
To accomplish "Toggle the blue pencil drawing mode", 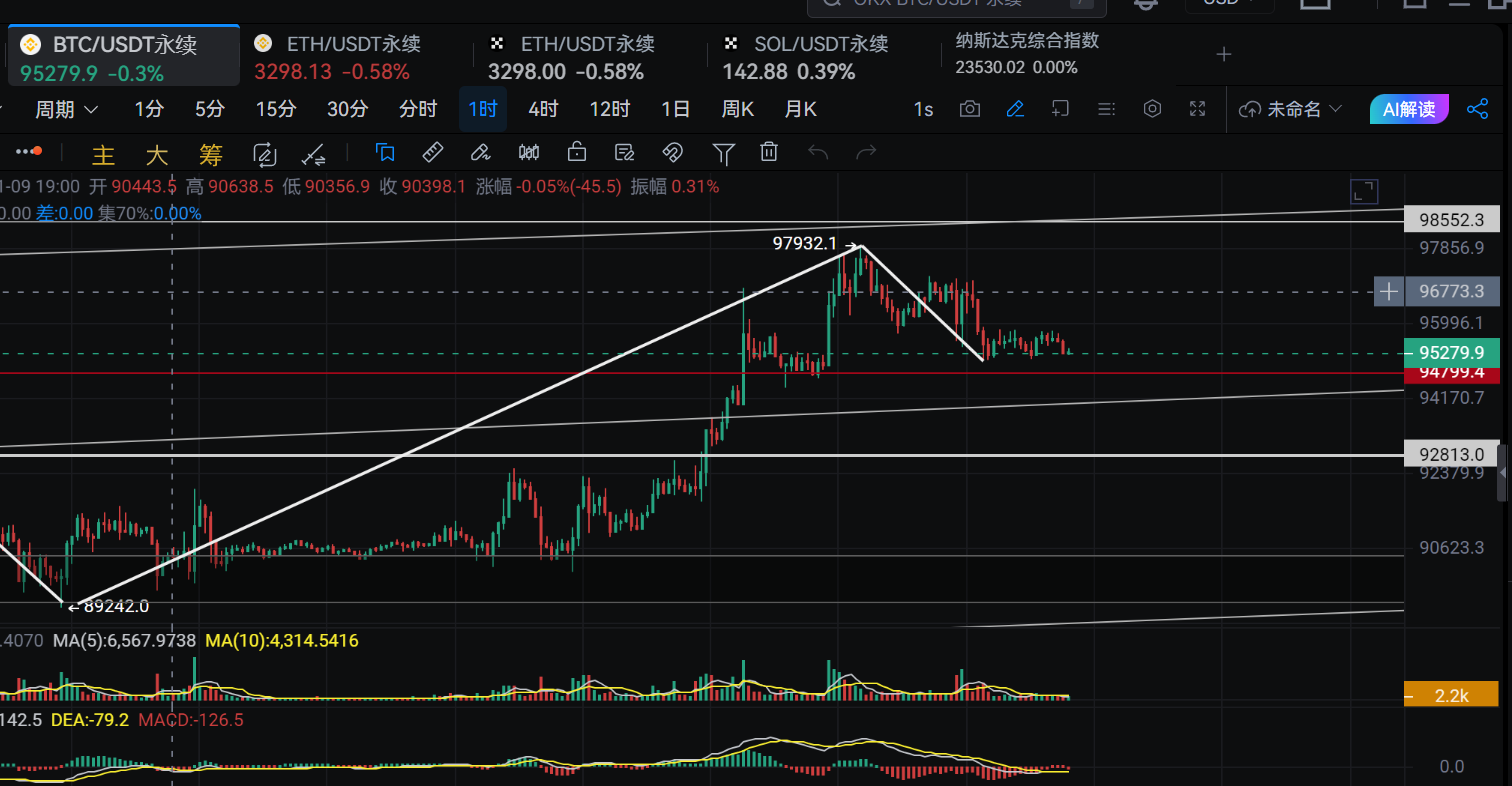I will pyautogui.click(x=1015, y=109).
